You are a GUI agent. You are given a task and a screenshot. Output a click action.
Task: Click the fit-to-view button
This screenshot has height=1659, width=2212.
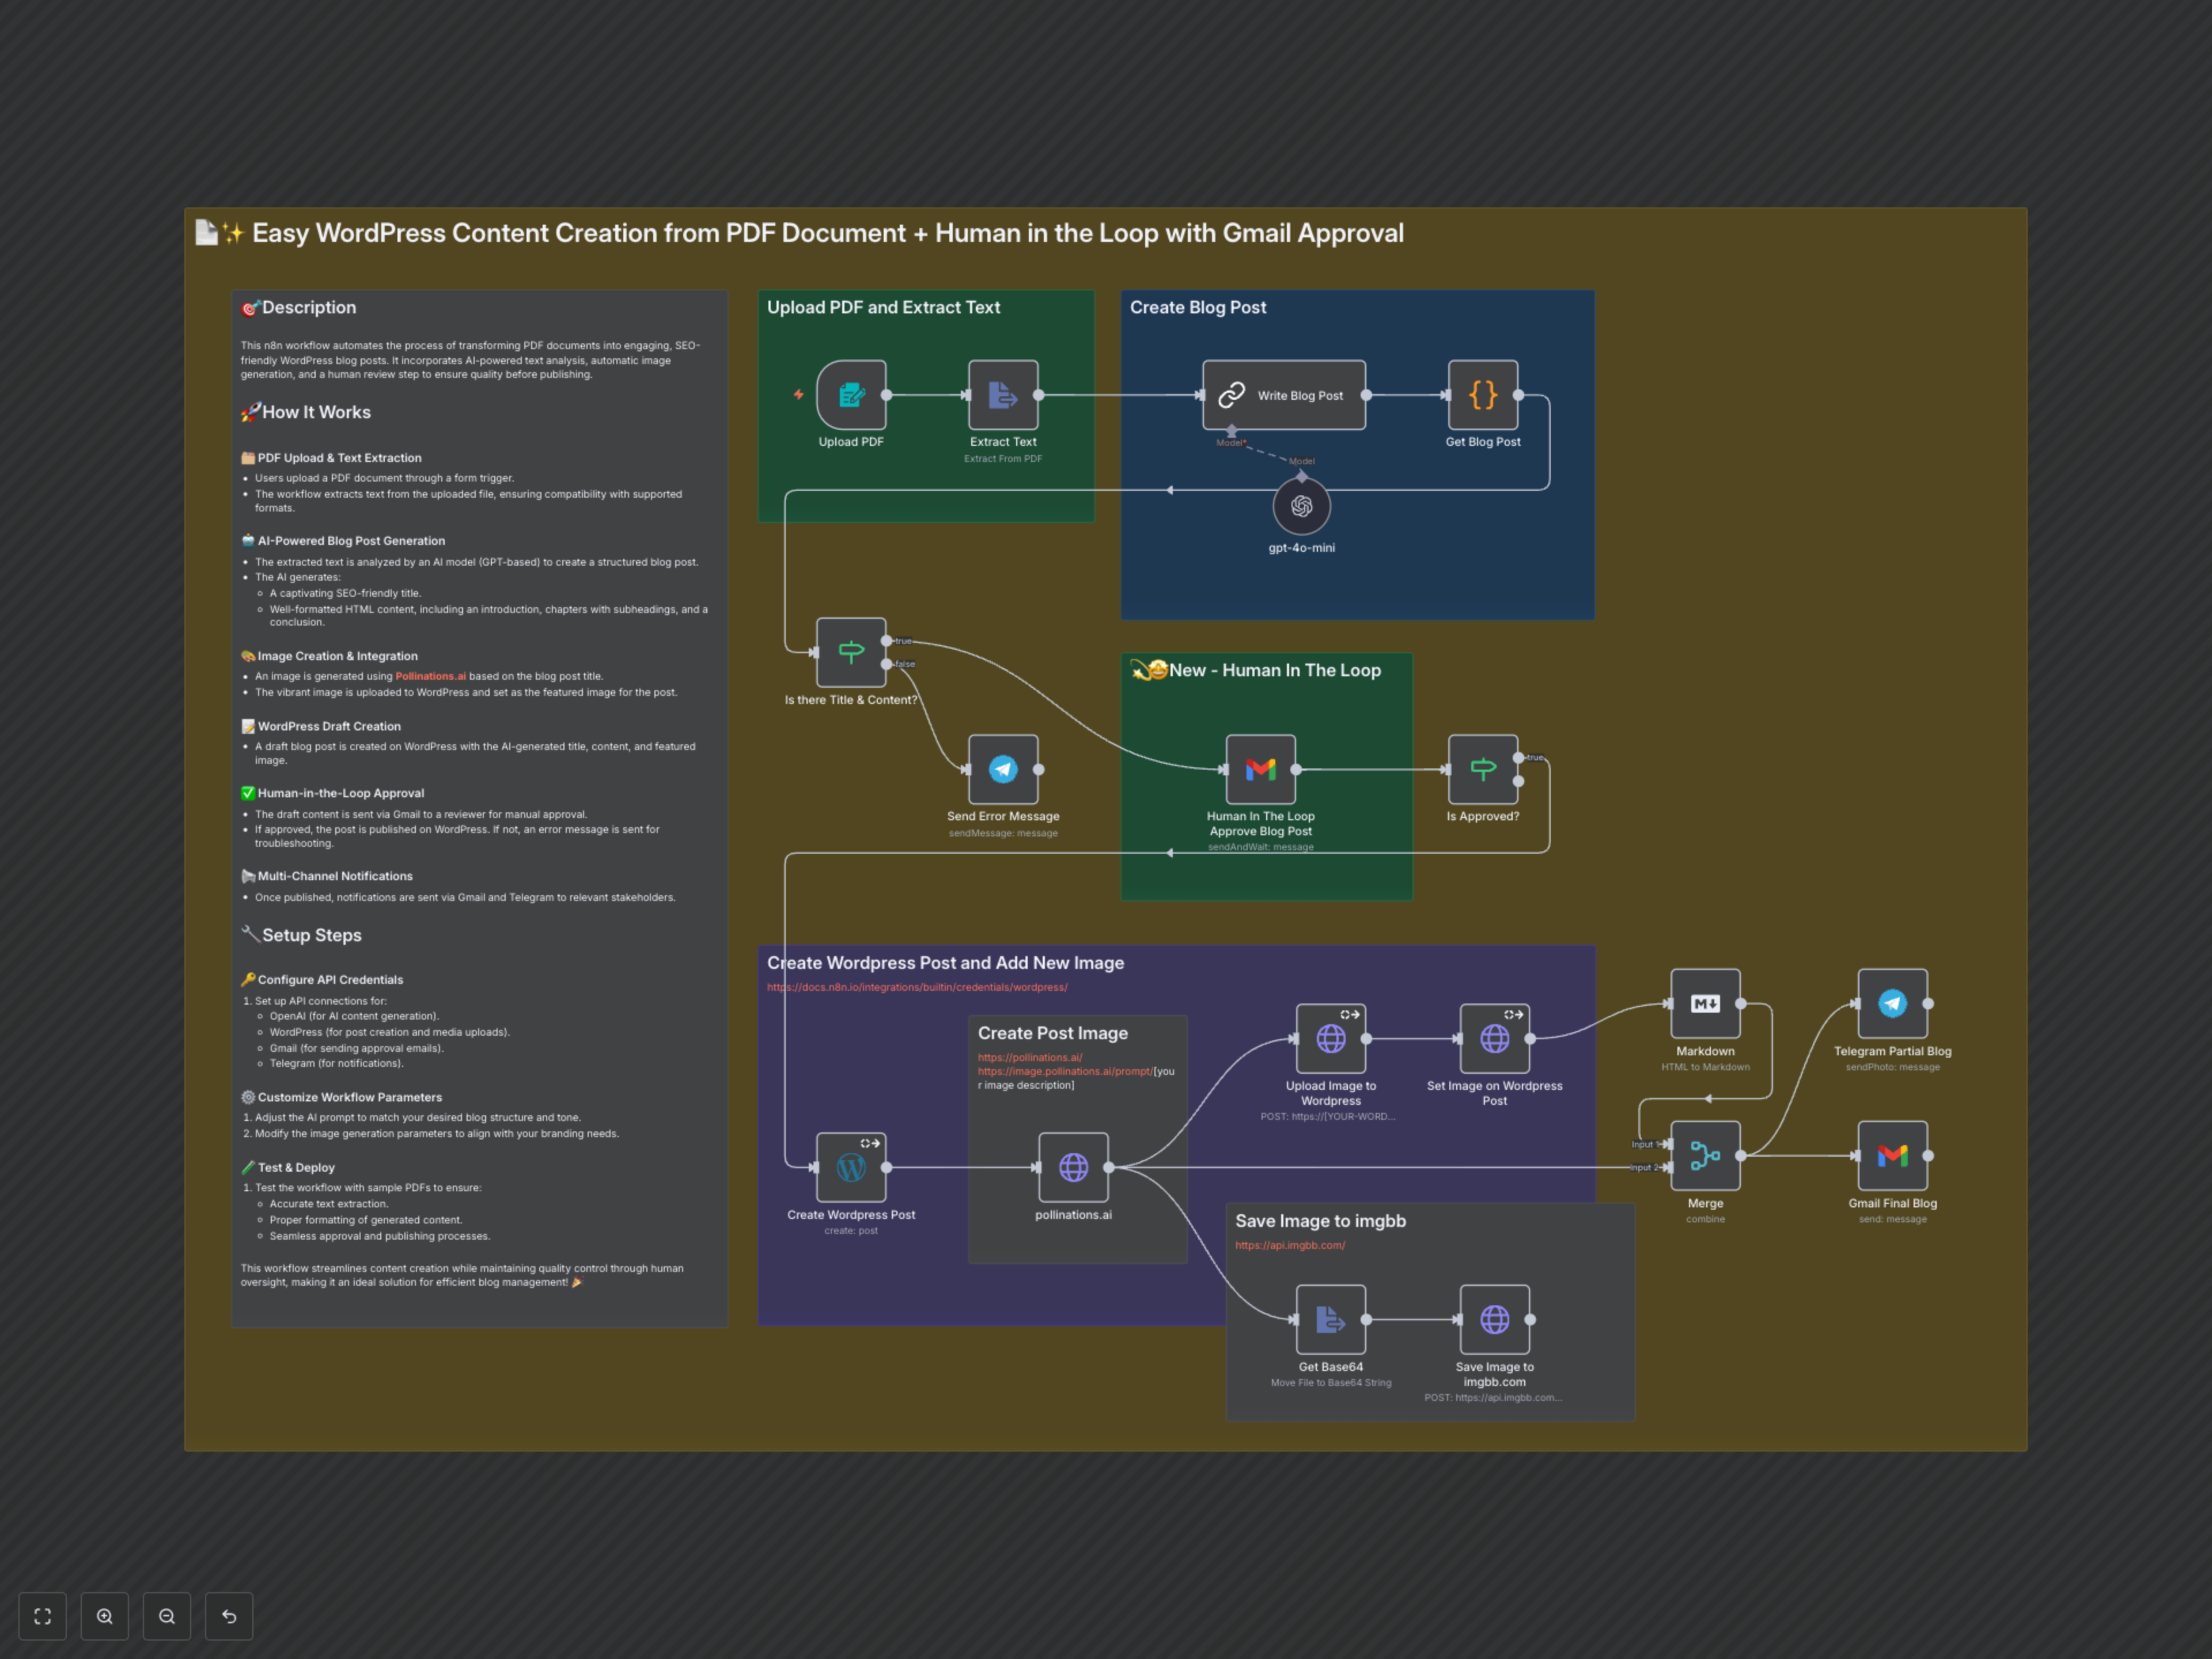(42, 1616)
